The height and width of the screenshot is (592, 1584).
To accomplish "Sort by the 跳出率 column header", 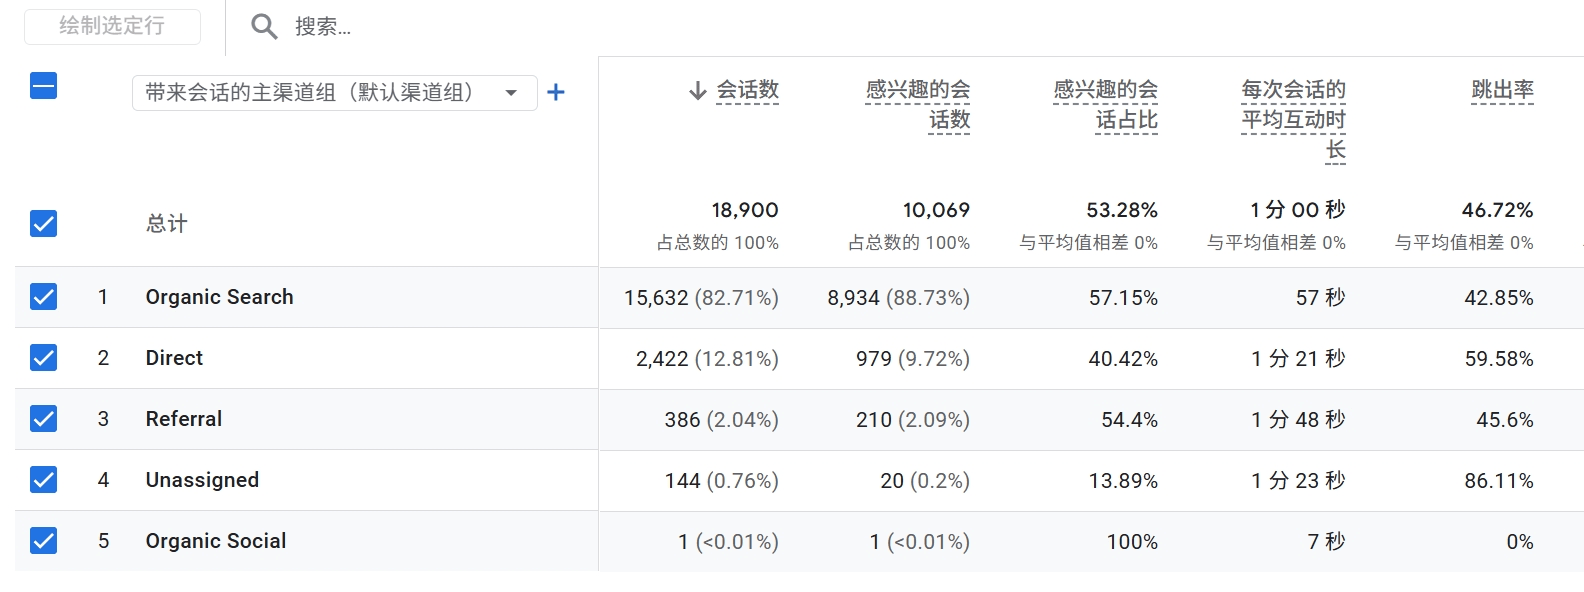I will (x=1502, y=90).
